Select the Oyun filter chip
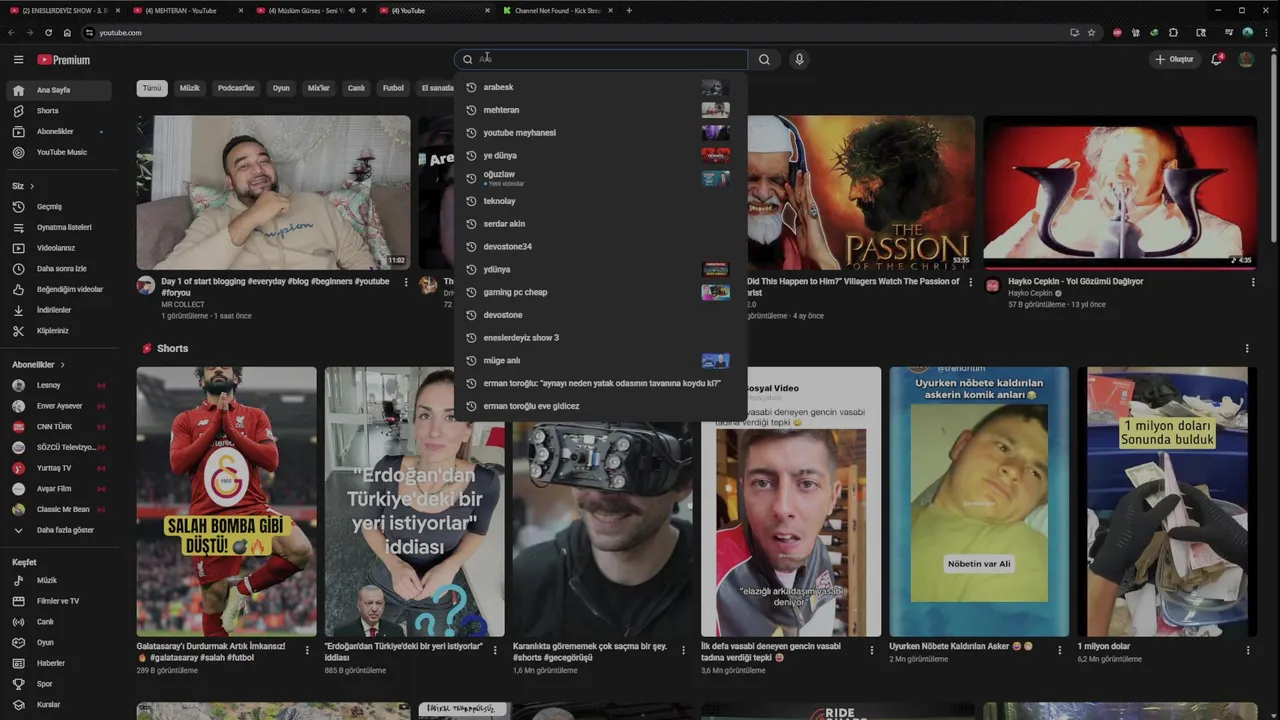 281,88
